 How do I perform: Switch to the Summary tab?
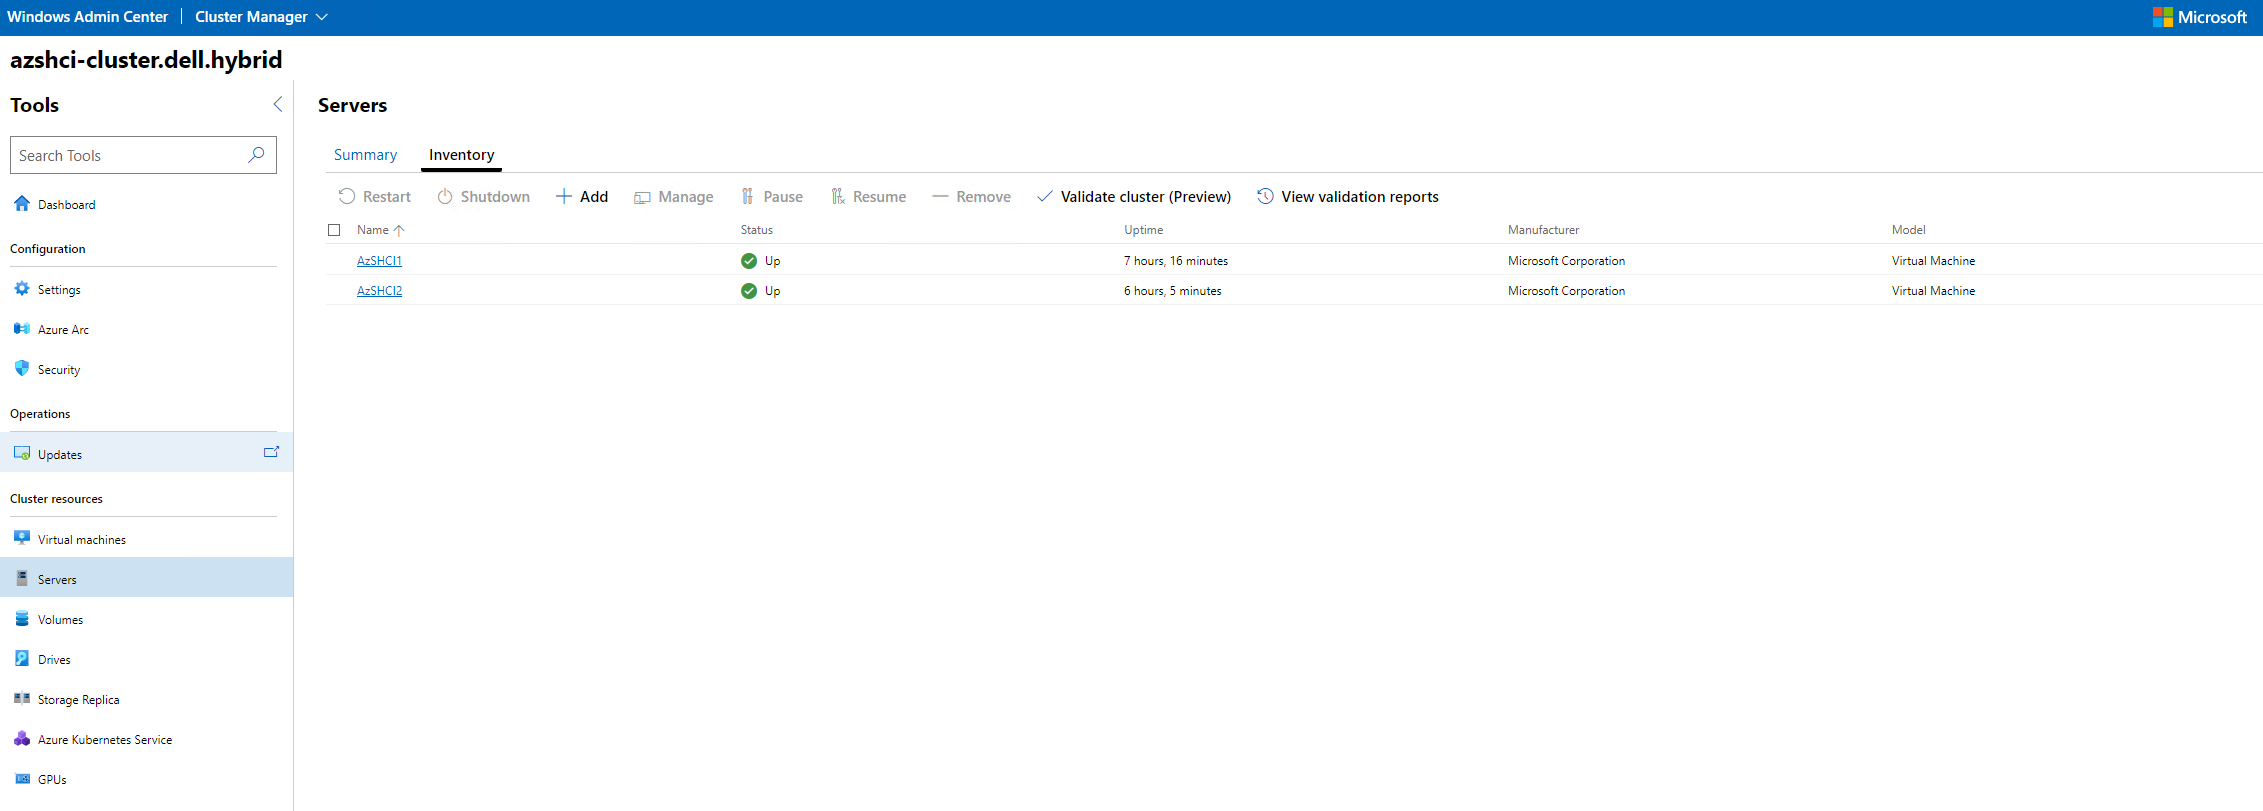click(365, 155)
